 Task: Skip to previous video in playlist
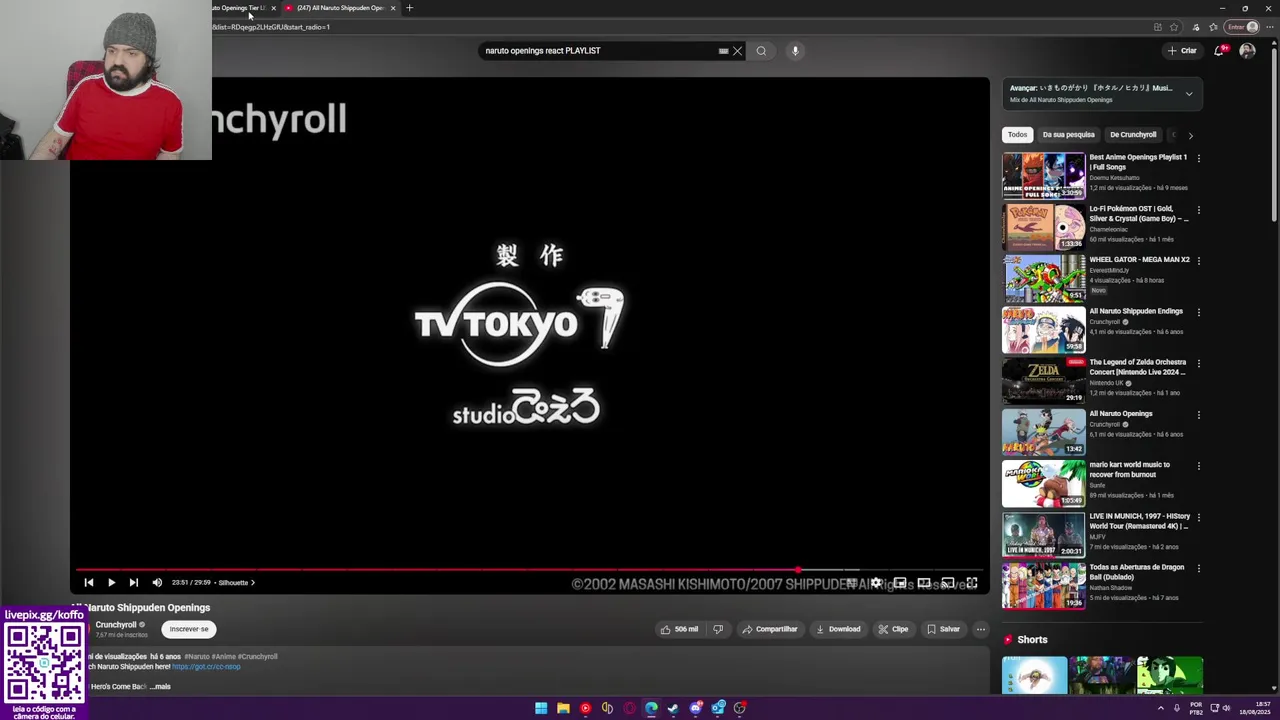coord(88,582)
